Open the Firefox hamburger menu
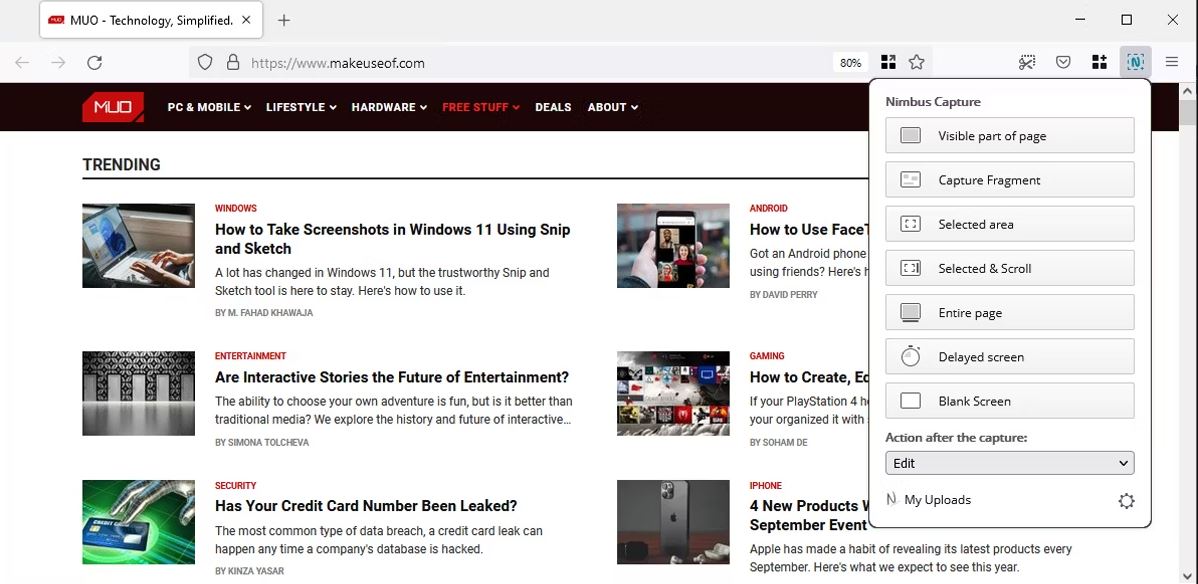 [1171, 63]
